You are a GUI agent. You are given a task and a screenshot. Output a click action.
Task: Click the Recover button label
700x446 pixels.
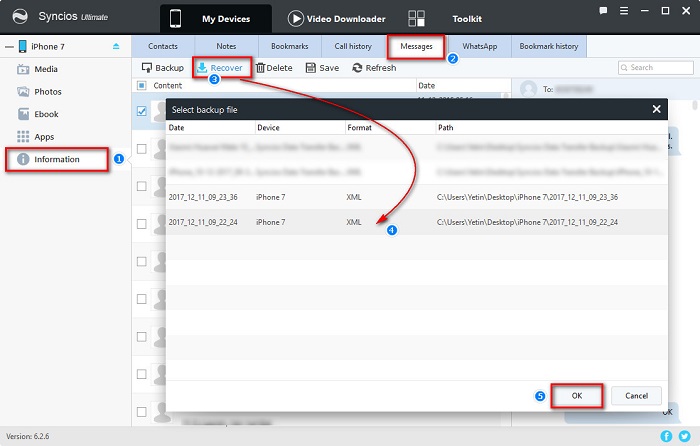click(x=226, y=68)
